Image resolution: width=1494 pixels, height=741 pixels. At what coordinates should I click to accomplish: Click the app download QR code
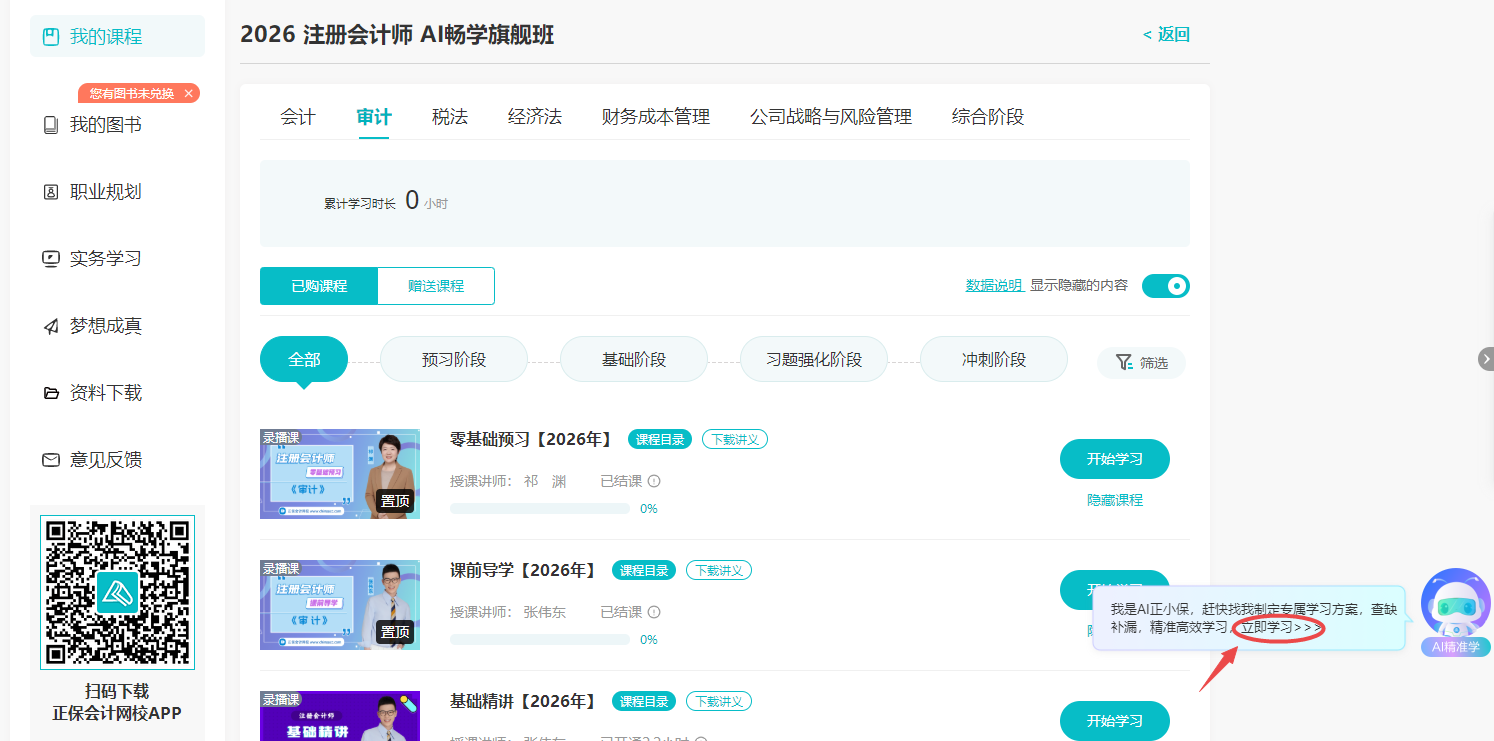coord(116,592)
